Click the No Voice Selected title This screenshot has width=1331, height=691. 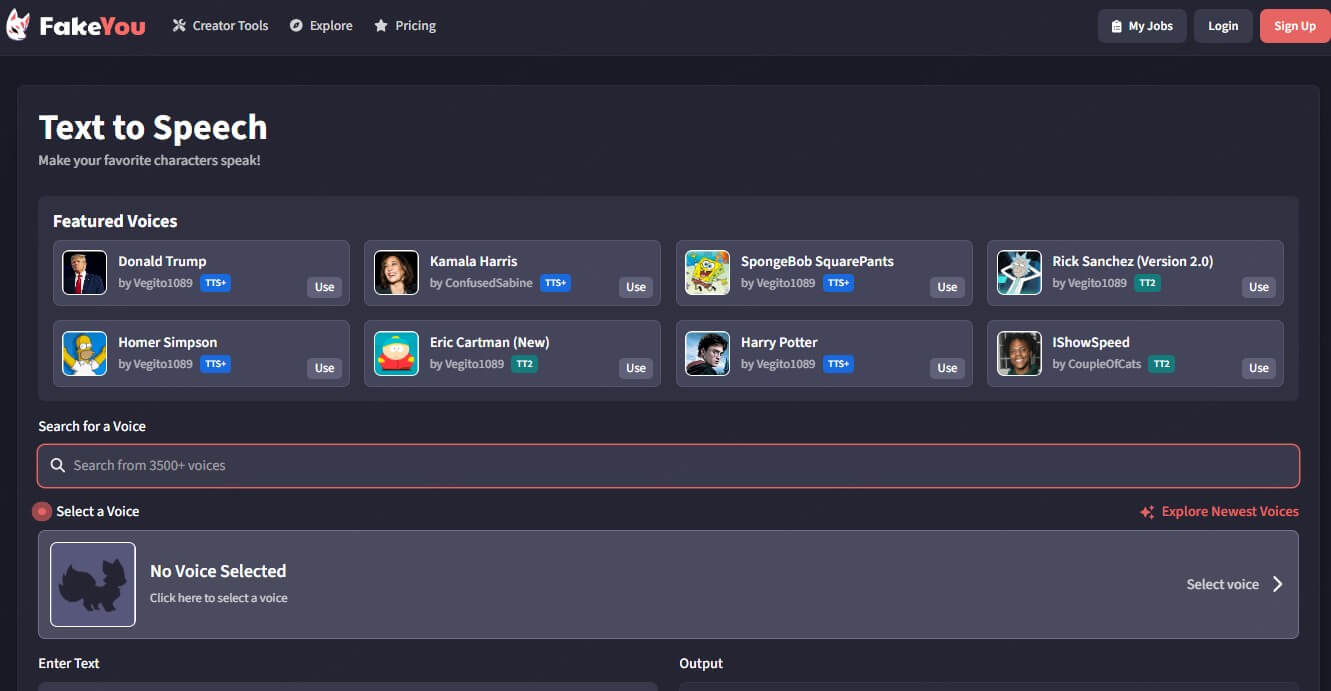pos(218,571)
